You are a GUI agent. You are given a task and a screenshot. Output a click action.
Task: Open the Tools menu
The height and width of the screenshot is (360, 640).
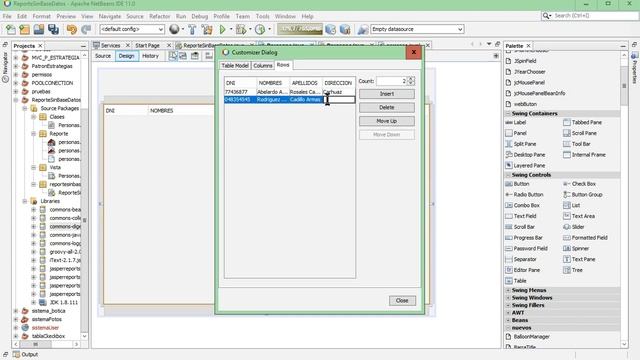tap(262, 16)
